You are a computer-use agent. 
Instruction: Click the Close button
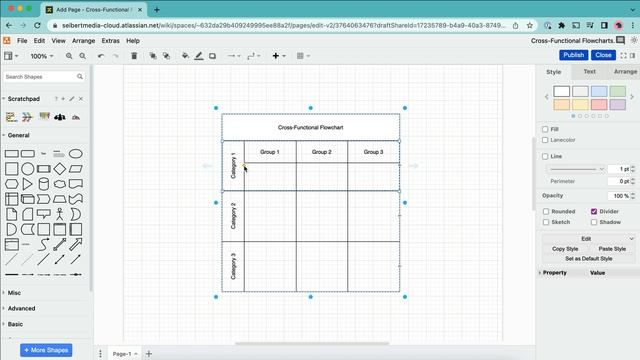pos(603,55)
